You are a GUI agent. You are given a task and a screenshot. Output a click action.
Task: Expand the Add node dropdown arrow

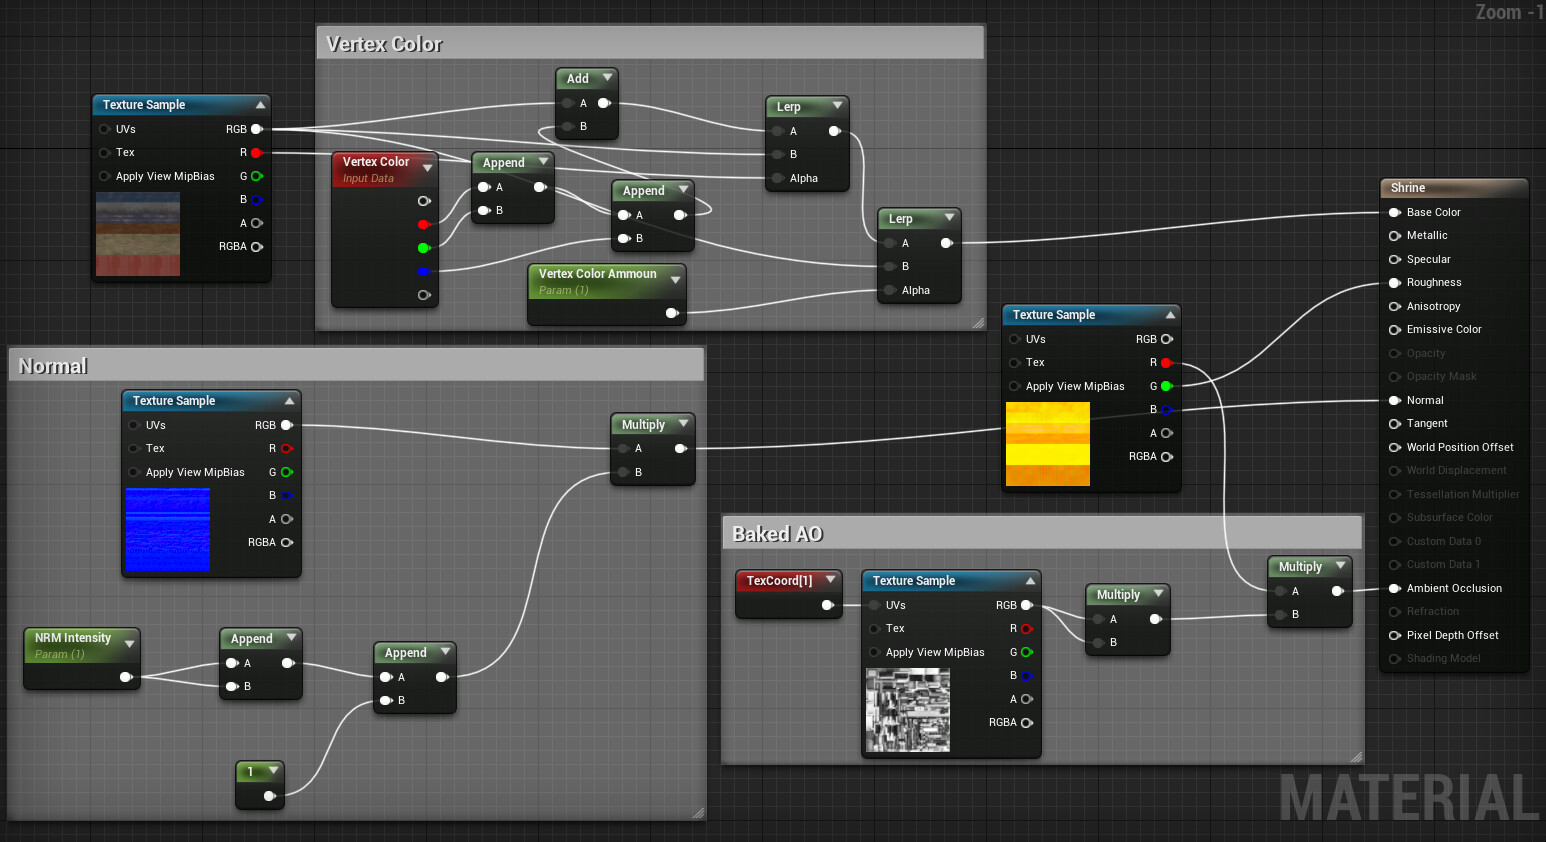click(x=607, y=78)
